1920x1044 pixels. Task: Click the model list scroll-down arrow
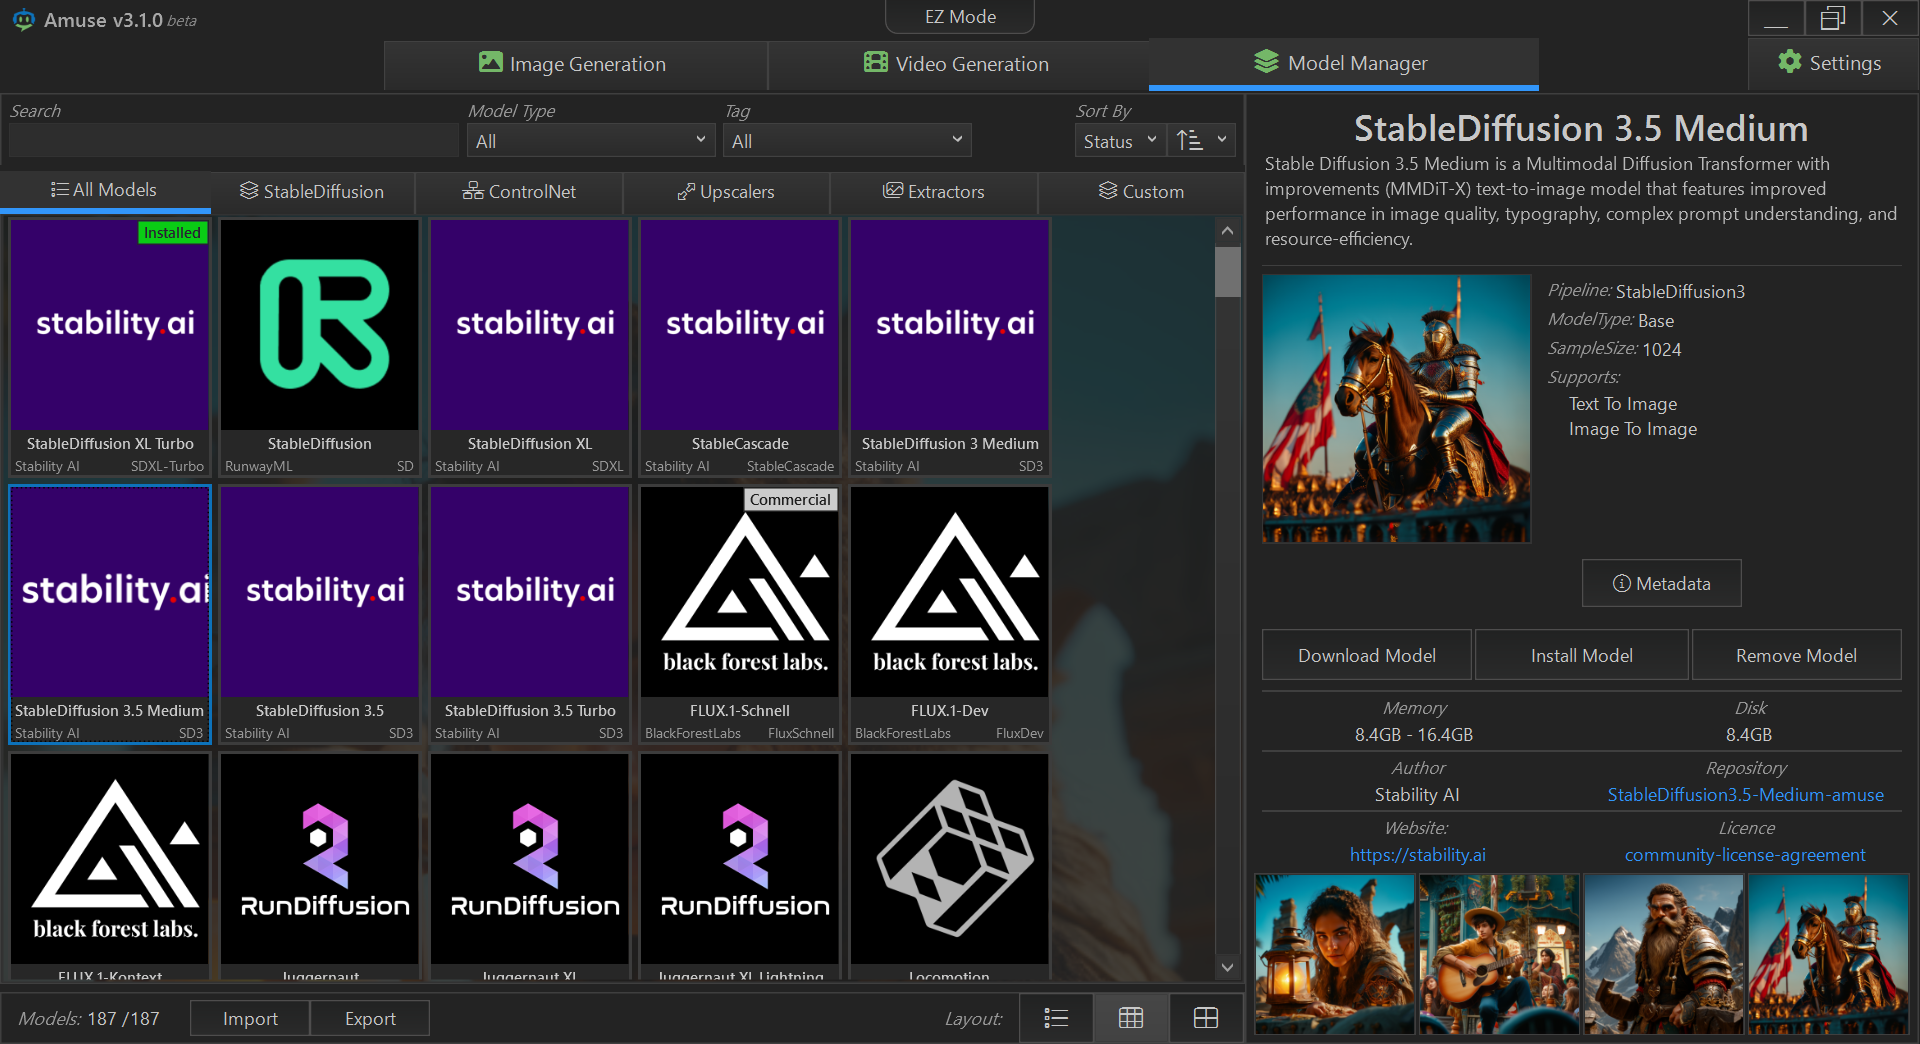coord(1228,967)
